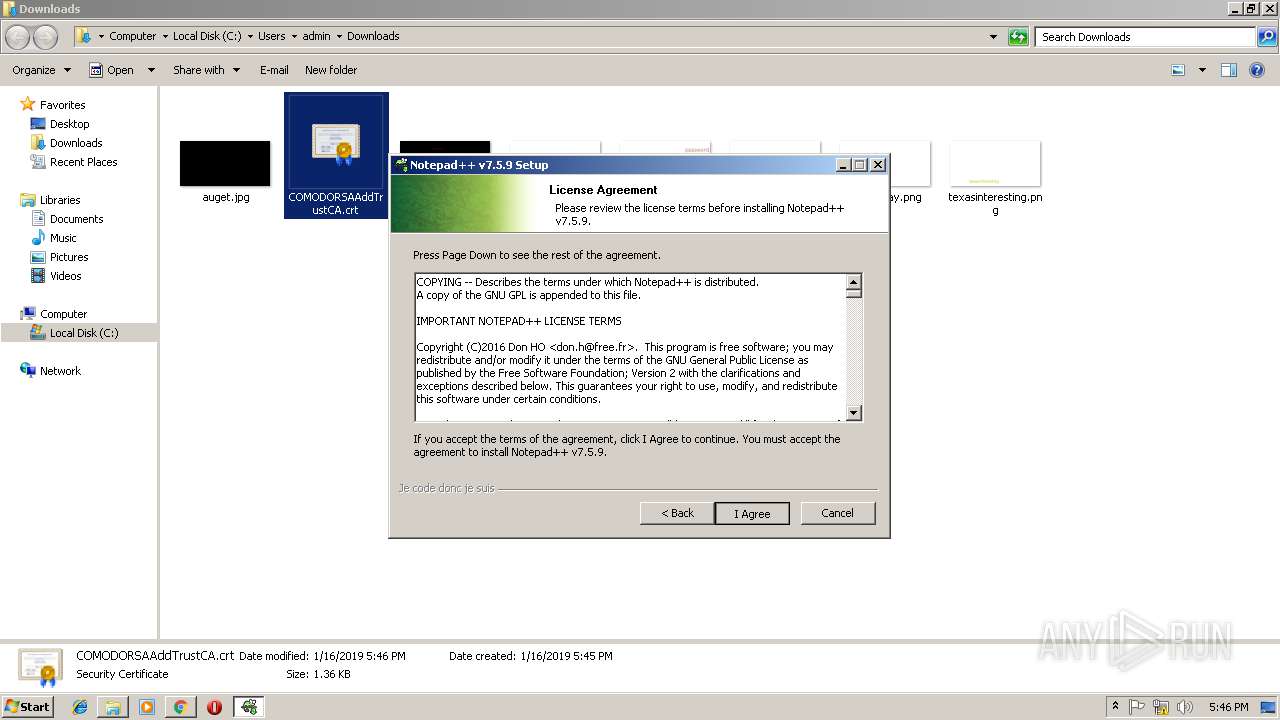Click the search magnifier icon
The height and width of the screenshot is (720, 1280).
pyautogui.click(x=1267, y=37)
